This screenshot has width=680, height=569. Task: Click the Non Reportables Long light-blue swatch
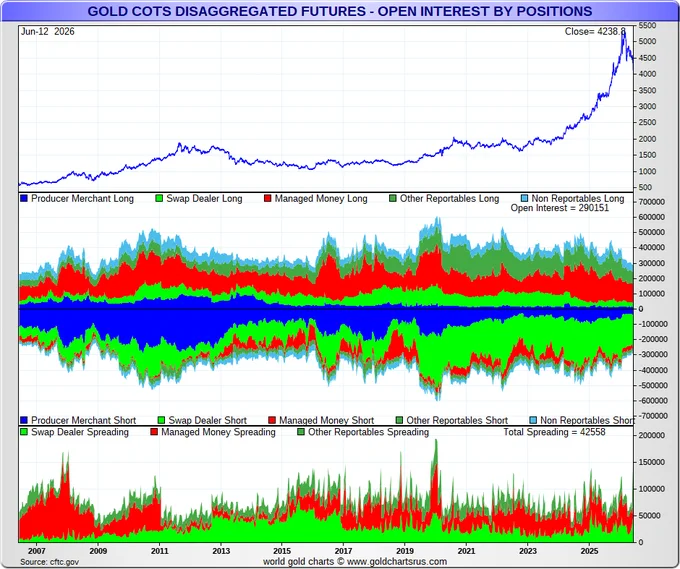[x=524, y=199]
